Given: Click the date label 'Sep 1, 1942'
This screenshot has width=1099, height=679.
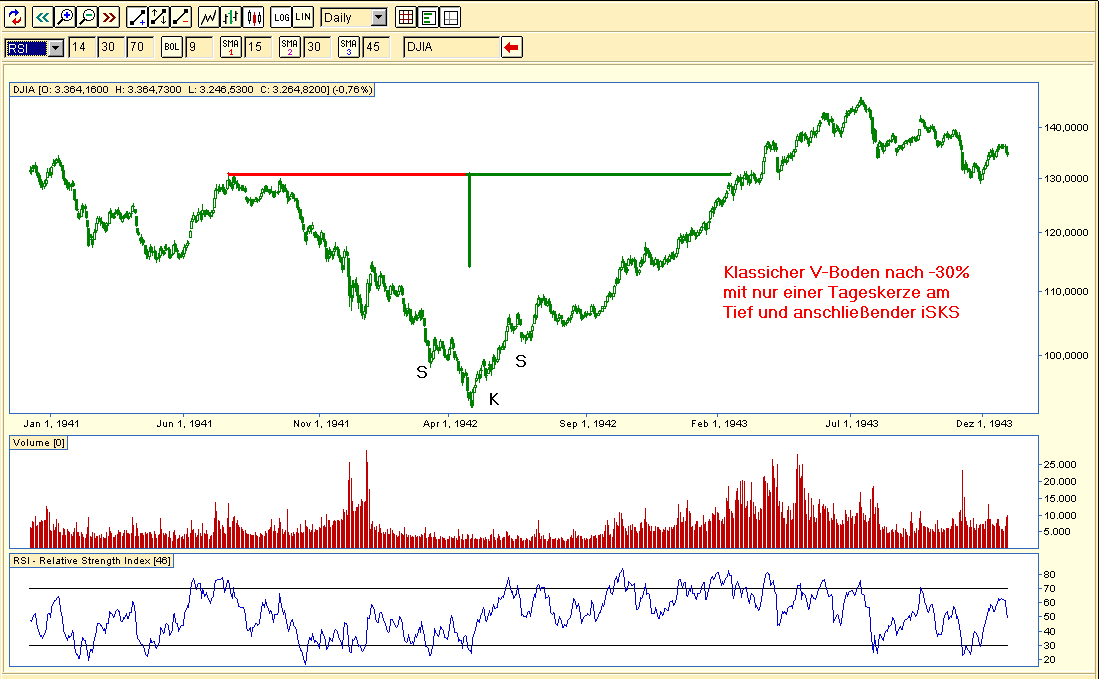Looking at the screenshot, I should click(588, 424).
